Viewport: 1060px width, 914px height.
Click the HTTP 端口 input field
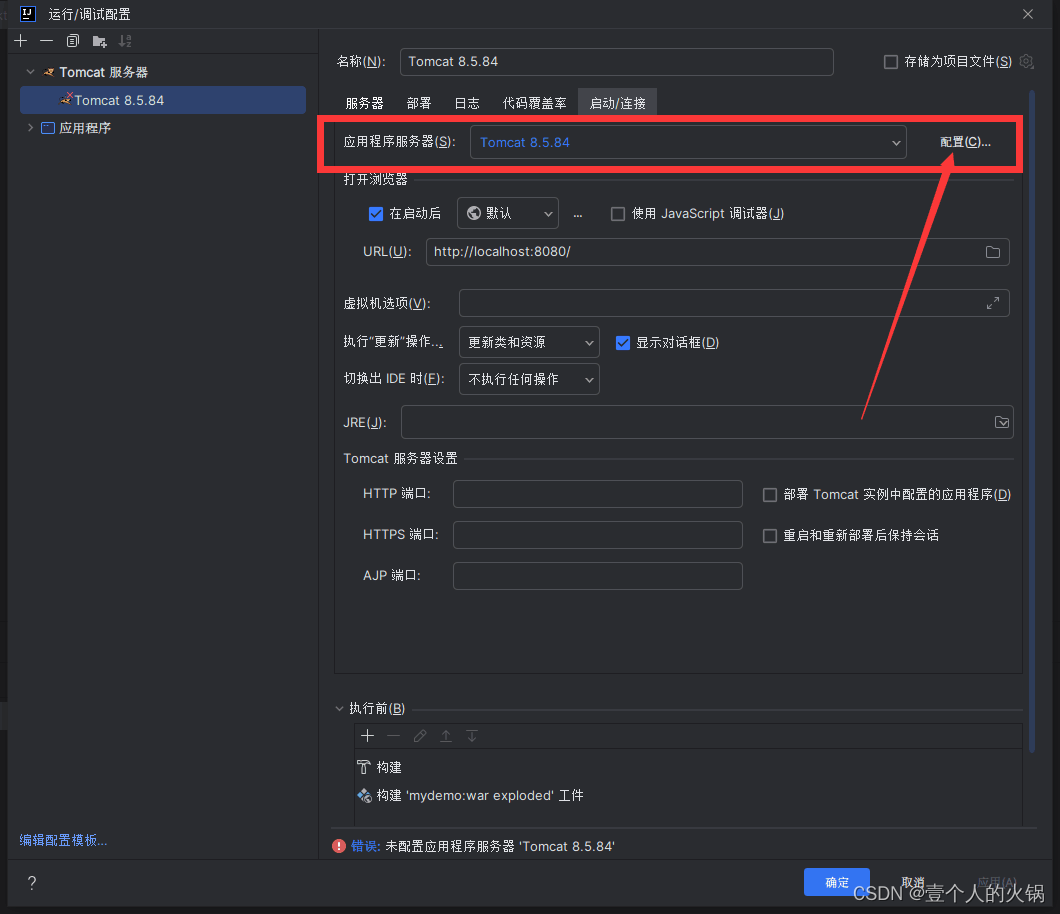(598, 494)
